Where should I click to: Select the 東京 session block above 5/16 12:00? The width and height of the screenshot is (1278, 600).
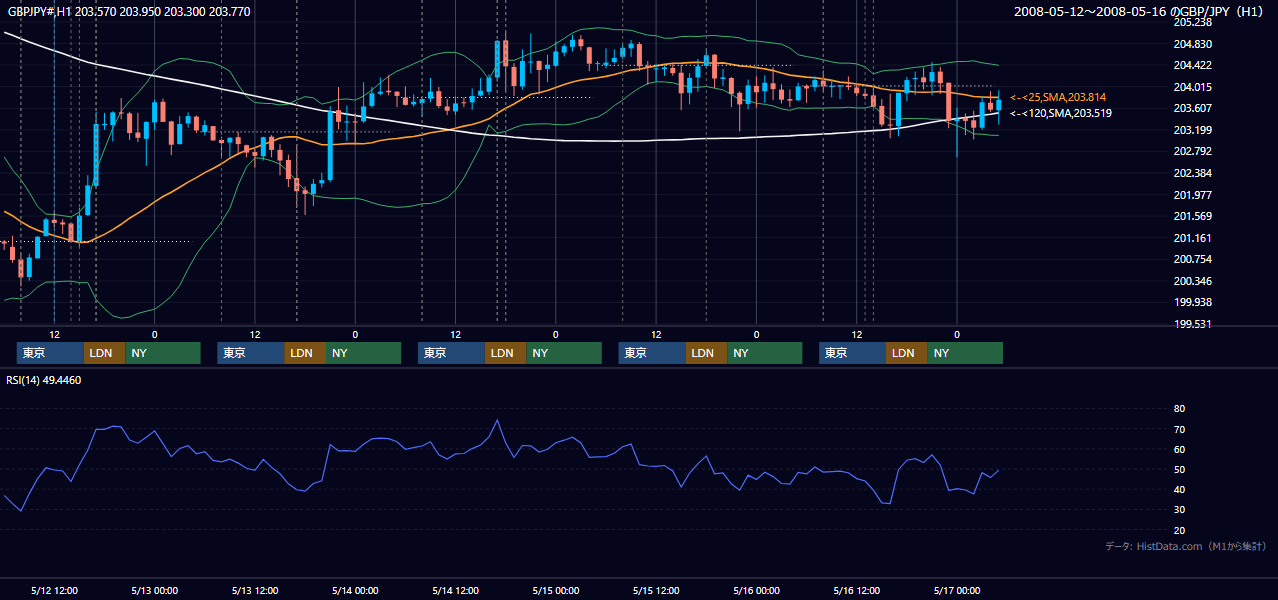tap(852, 353)
